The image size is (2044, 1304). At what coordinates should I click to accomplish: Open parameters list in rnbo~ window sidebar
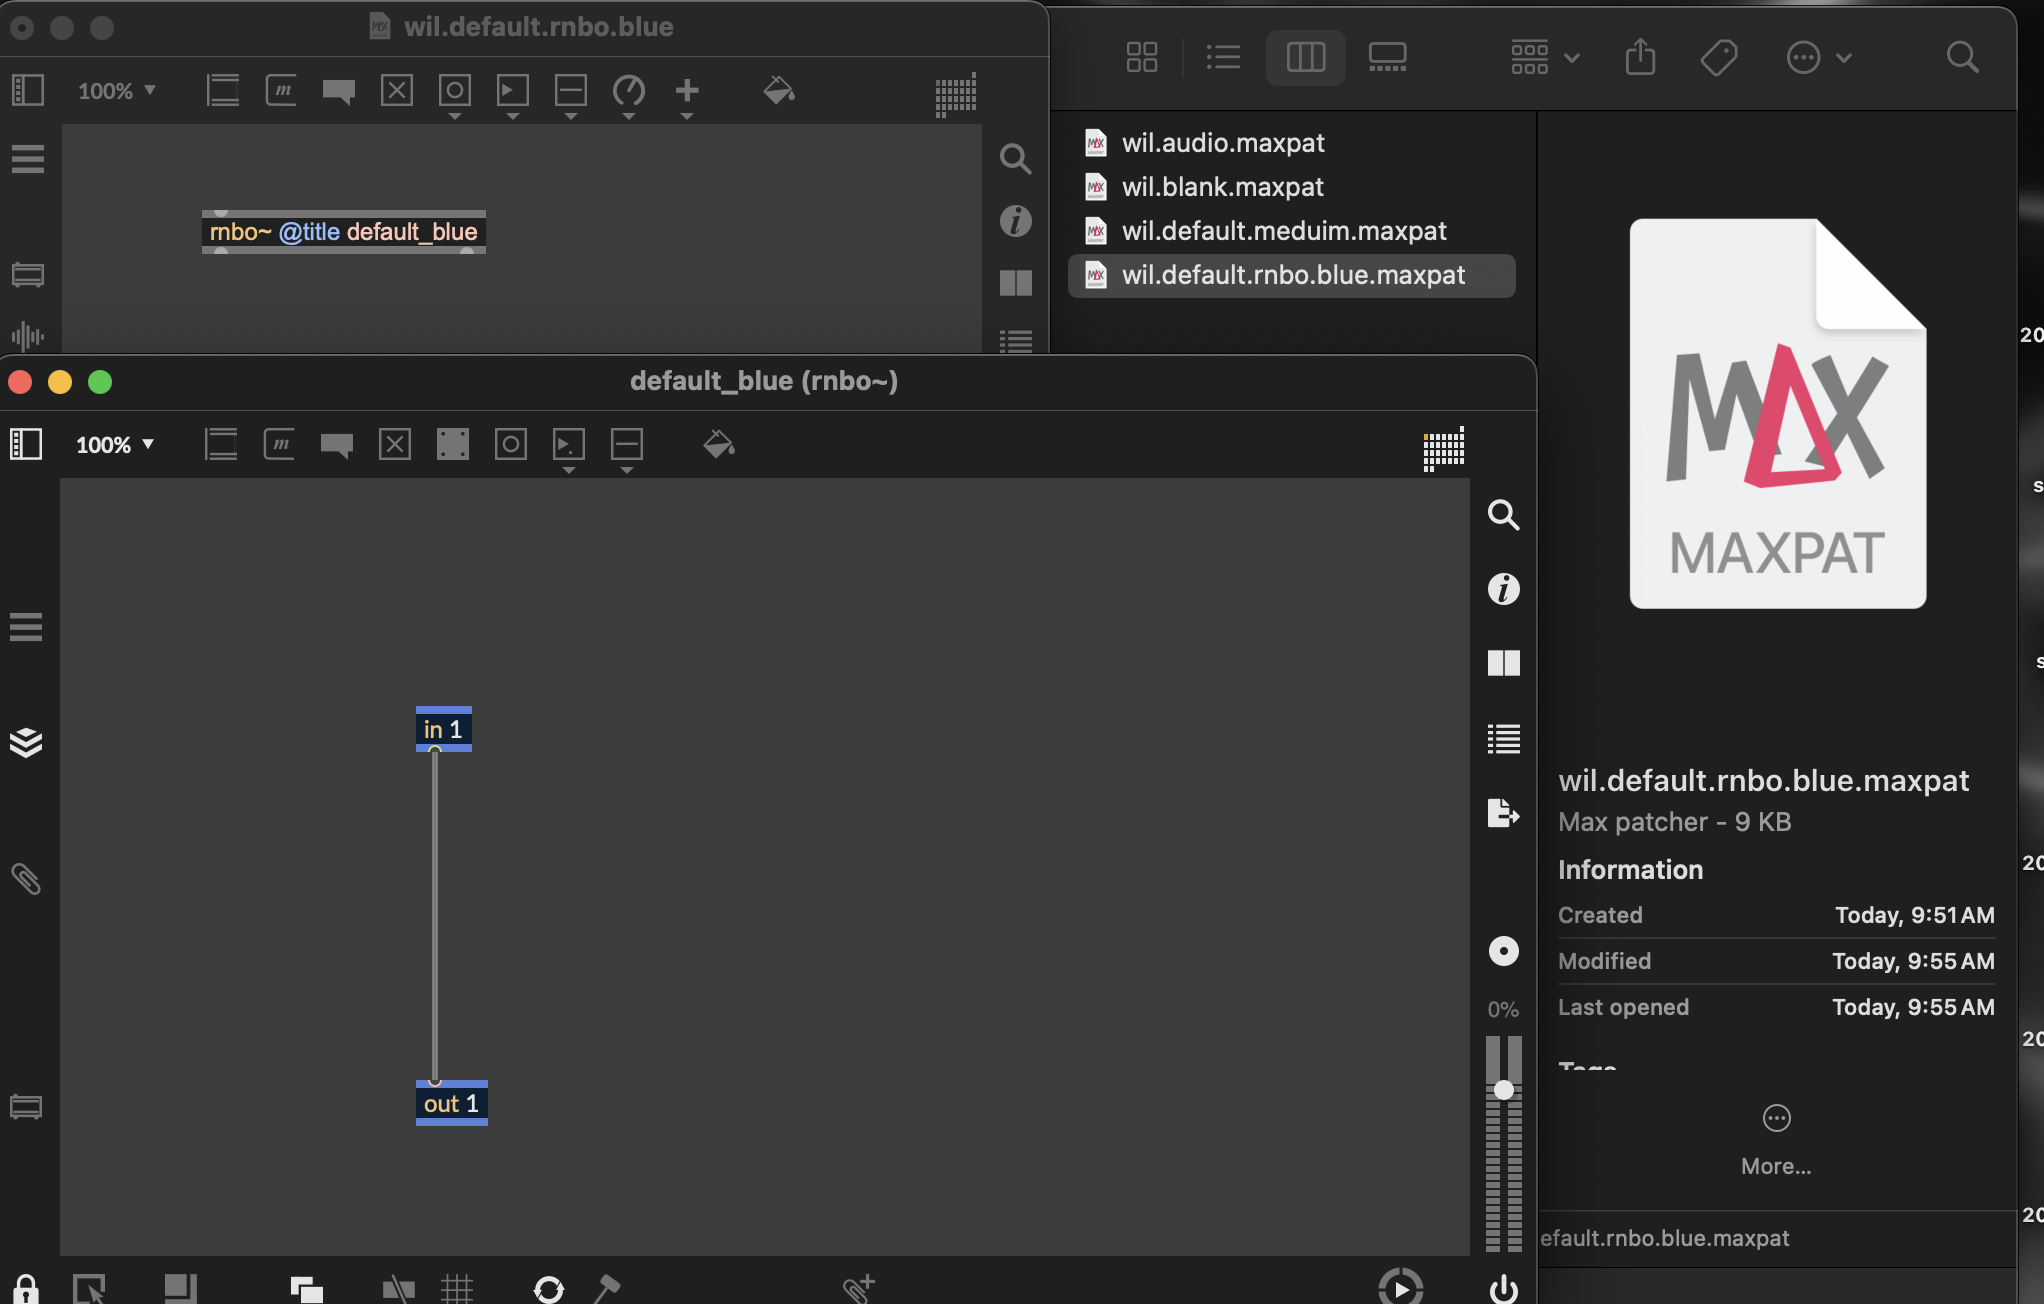point(1503,739)
